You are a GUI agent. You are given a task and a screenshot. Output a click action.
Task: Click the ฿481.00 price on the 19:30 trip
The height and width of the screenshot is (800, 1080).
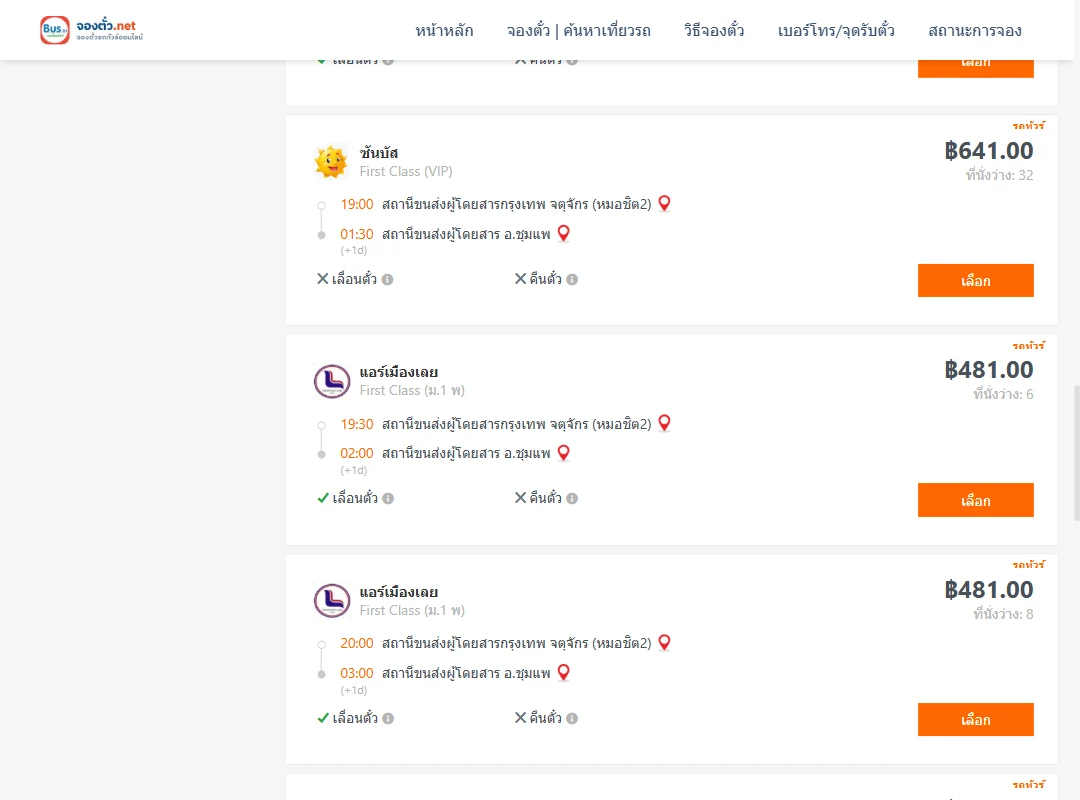pos(988,370)
